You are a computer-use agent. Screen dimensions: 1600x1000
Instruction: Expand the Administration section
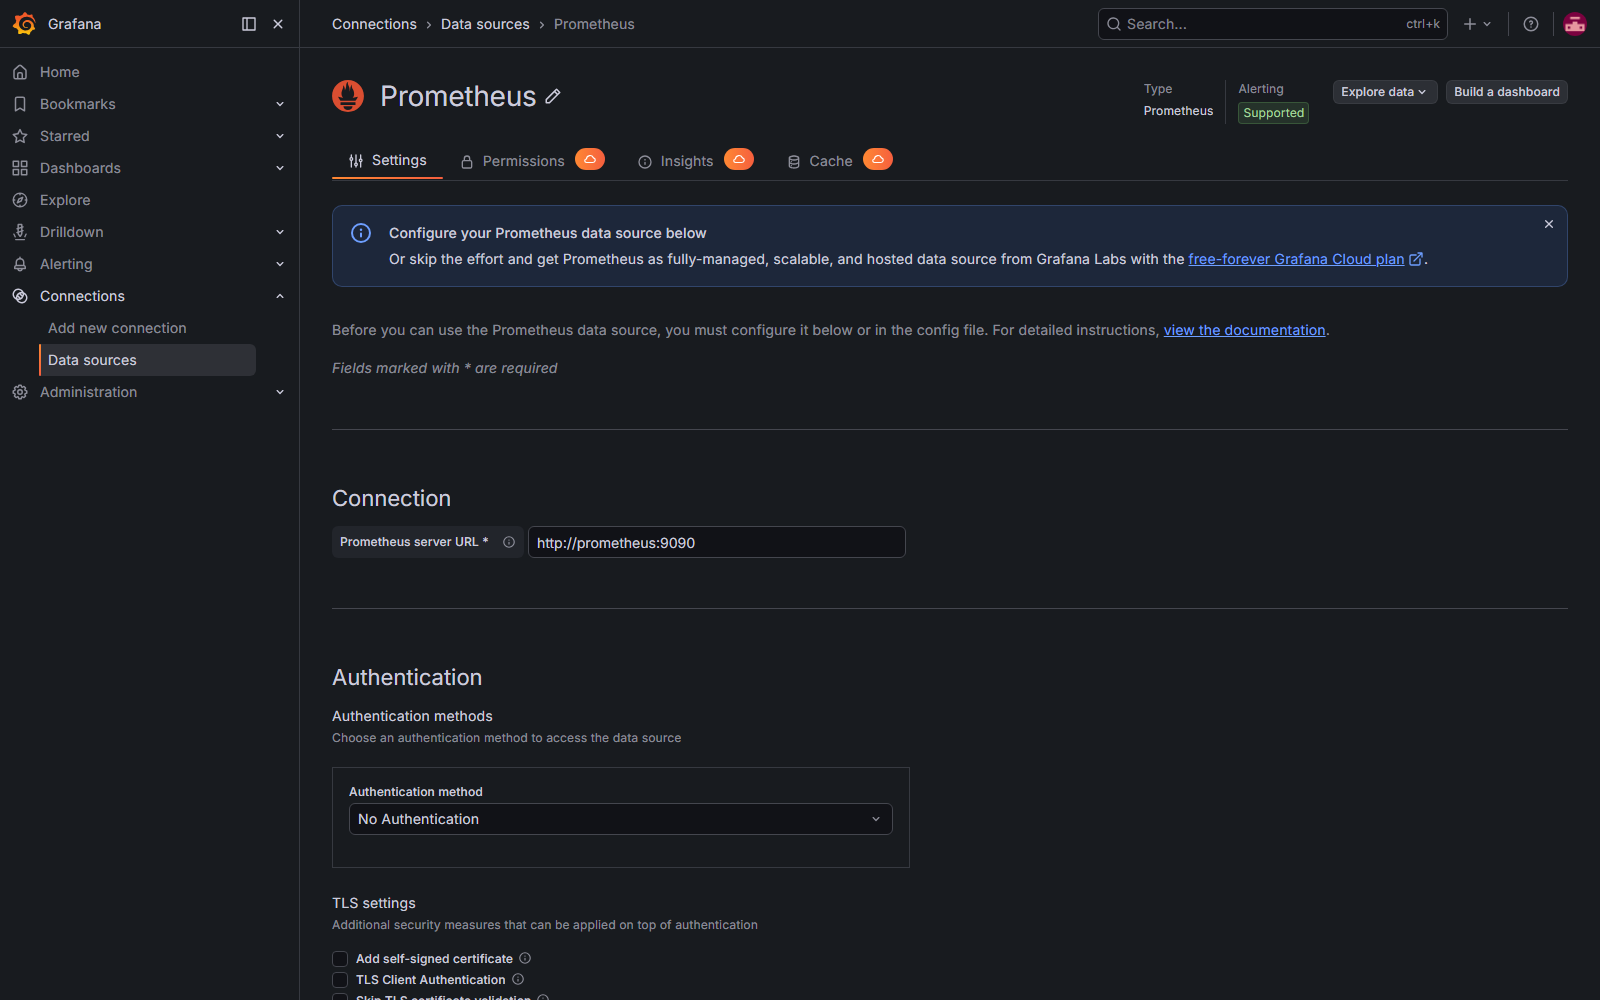280,392
